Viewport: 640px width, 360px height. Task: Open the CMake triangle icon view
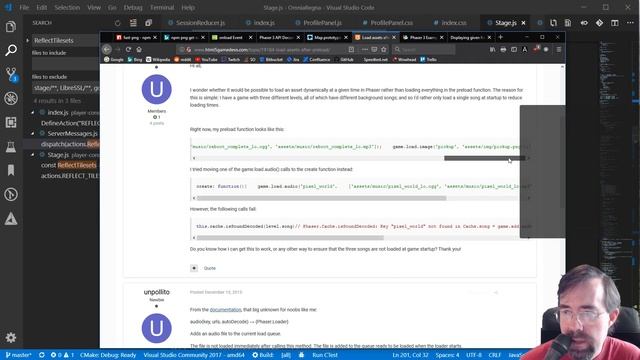click(11, 219)
